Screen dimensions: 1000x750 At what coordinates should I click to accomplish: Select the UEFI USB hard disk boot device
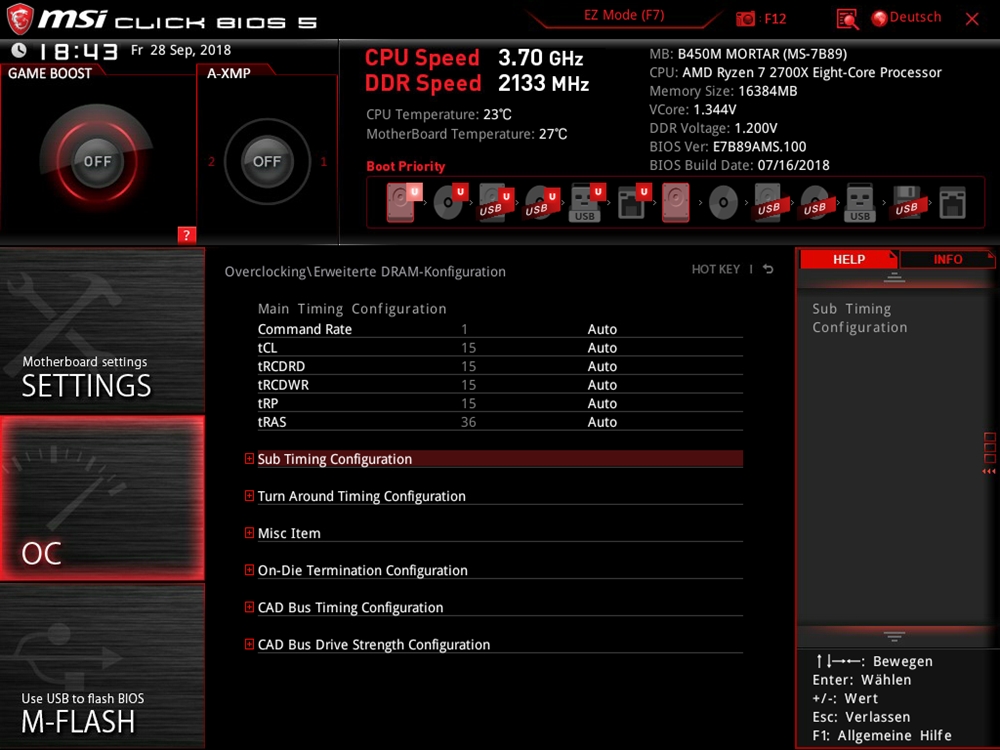click(495, 202)
